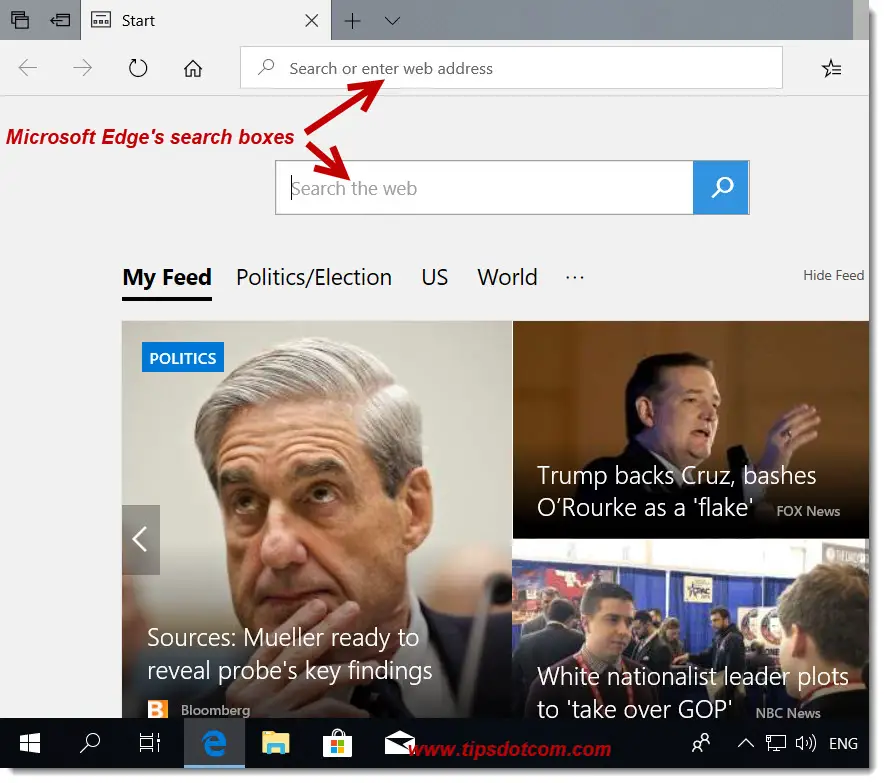Switch to Politics/Election feed tab
This screenshot has height=783, width=884.
click(x=313, y=277)
